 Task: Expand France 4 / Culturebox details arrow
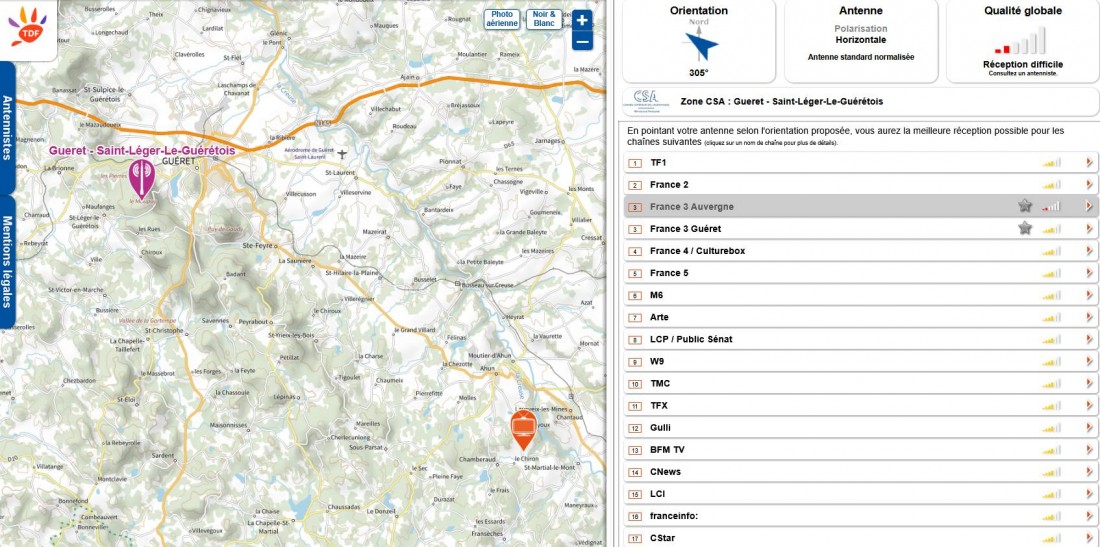(1089, 250)
